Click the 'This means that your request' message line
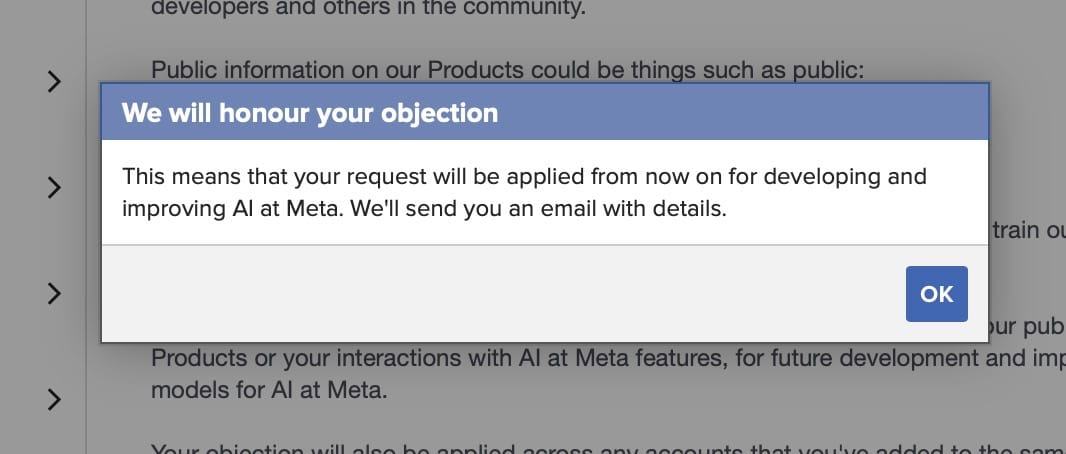Viewport: 1066px width, 454px height. 524,177
